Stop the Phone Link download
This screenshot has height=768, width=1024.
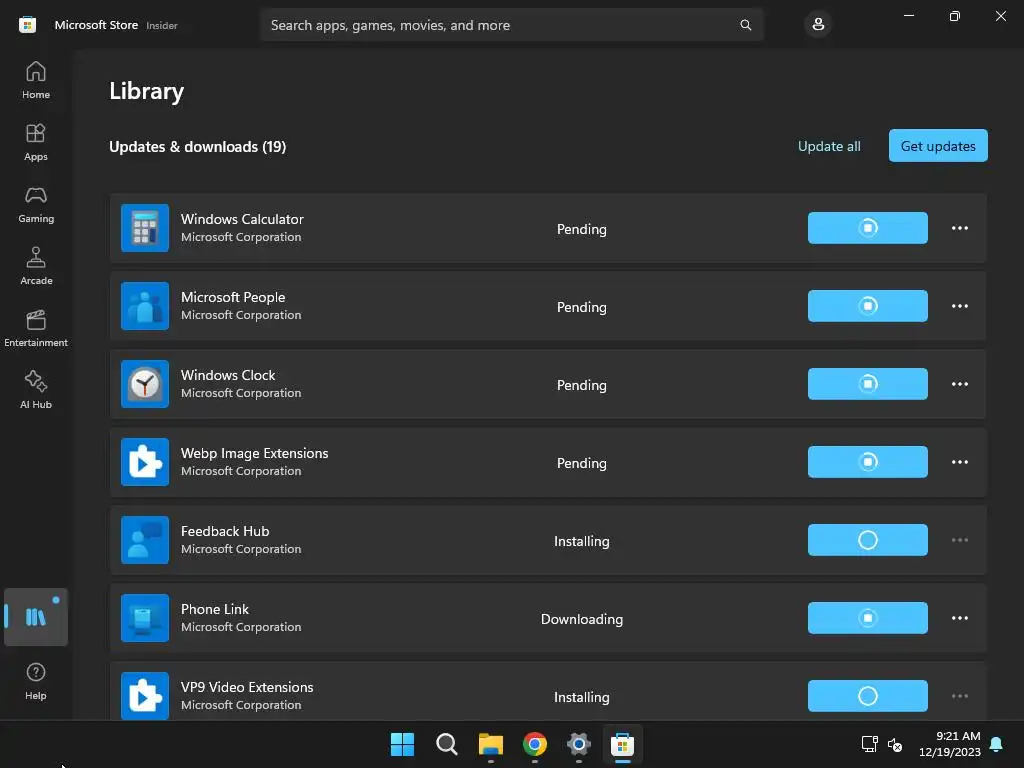pyautogui.click(x=867, y=618)
